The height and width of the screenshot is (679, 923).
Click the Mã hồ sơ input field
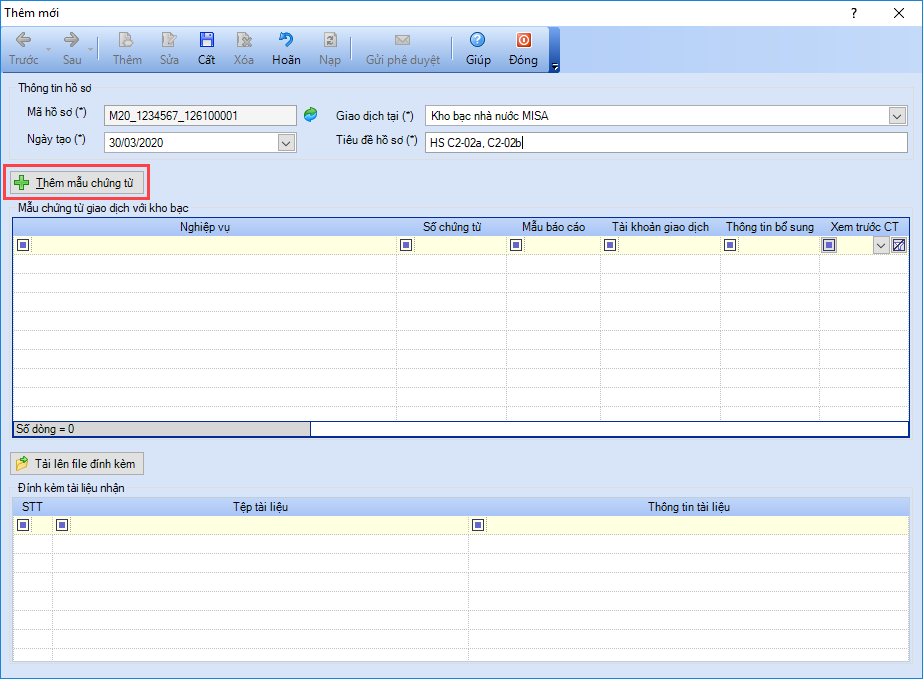pyautogui.click(x=200, y=115)
